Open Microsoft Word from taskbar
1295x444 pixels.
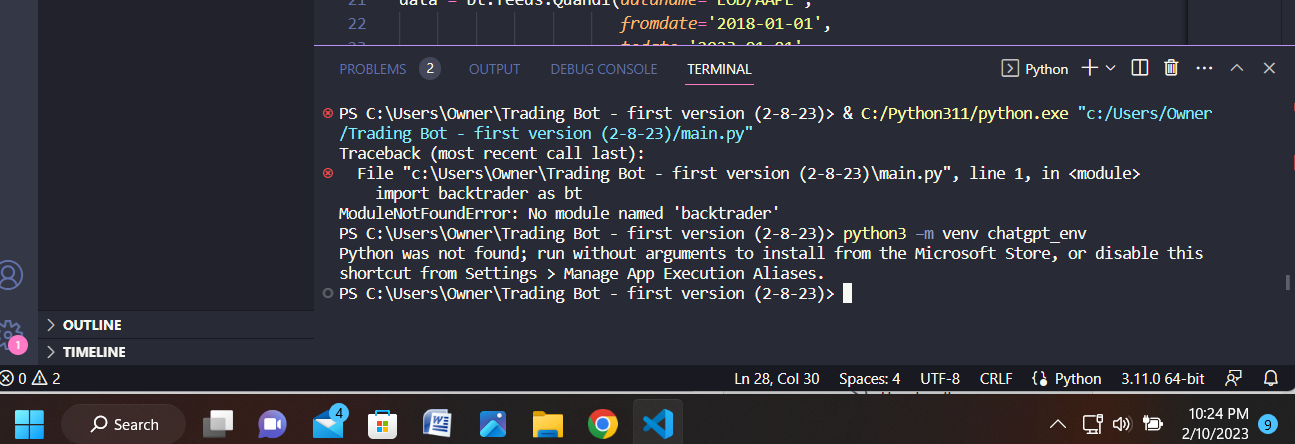437,424
